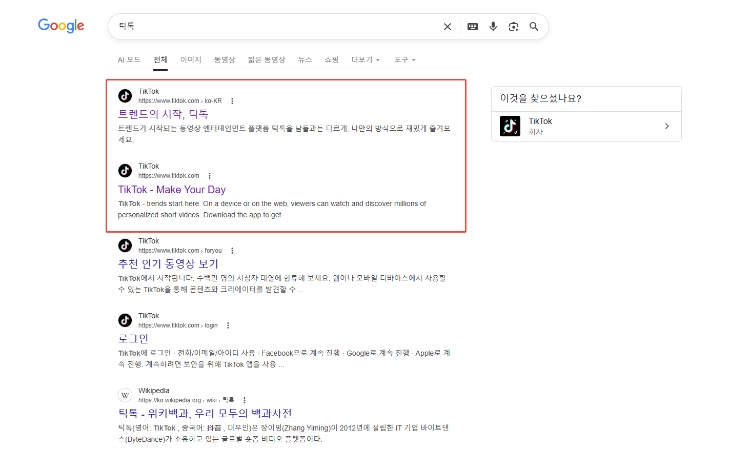Click the TikTok favicon of the ko-KR result
This screenshot has height=450, width=750.
coord(125,96)
